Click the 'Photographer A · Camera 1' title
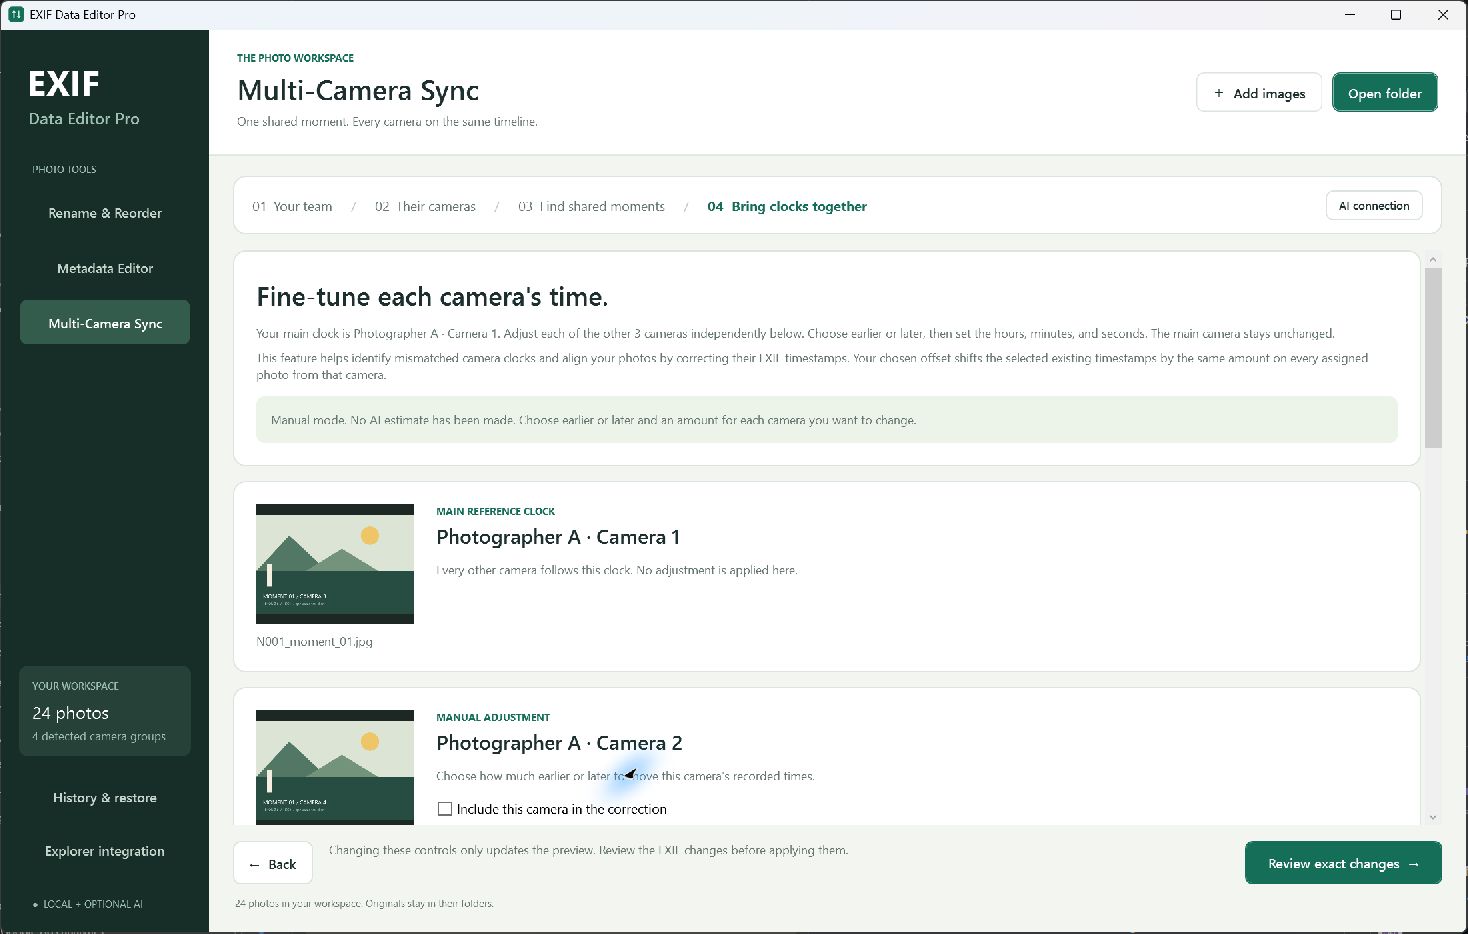The image size is (1468, 934). click(x=558, y=537)
